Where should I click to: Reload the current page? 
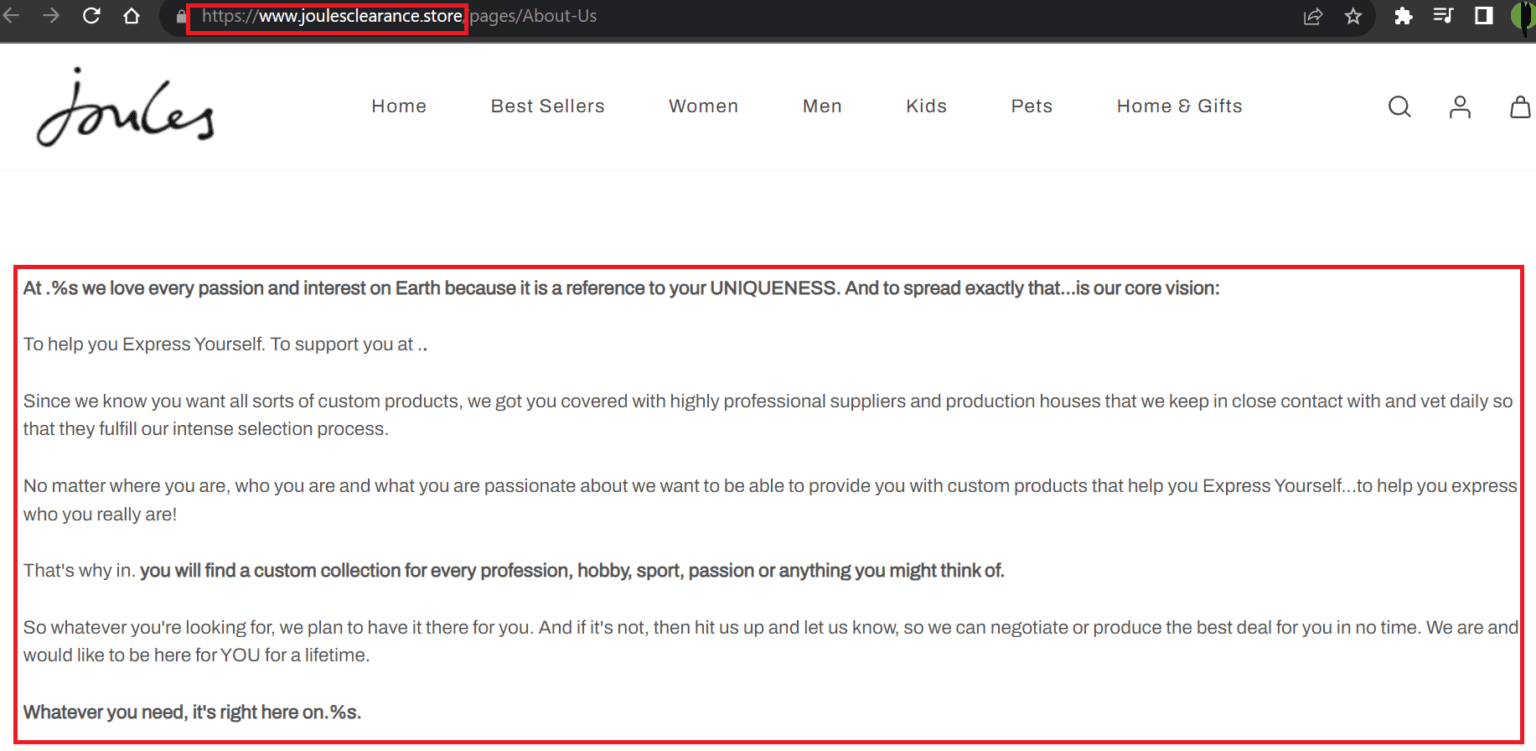pyautogui.click(x=91, y=16)
